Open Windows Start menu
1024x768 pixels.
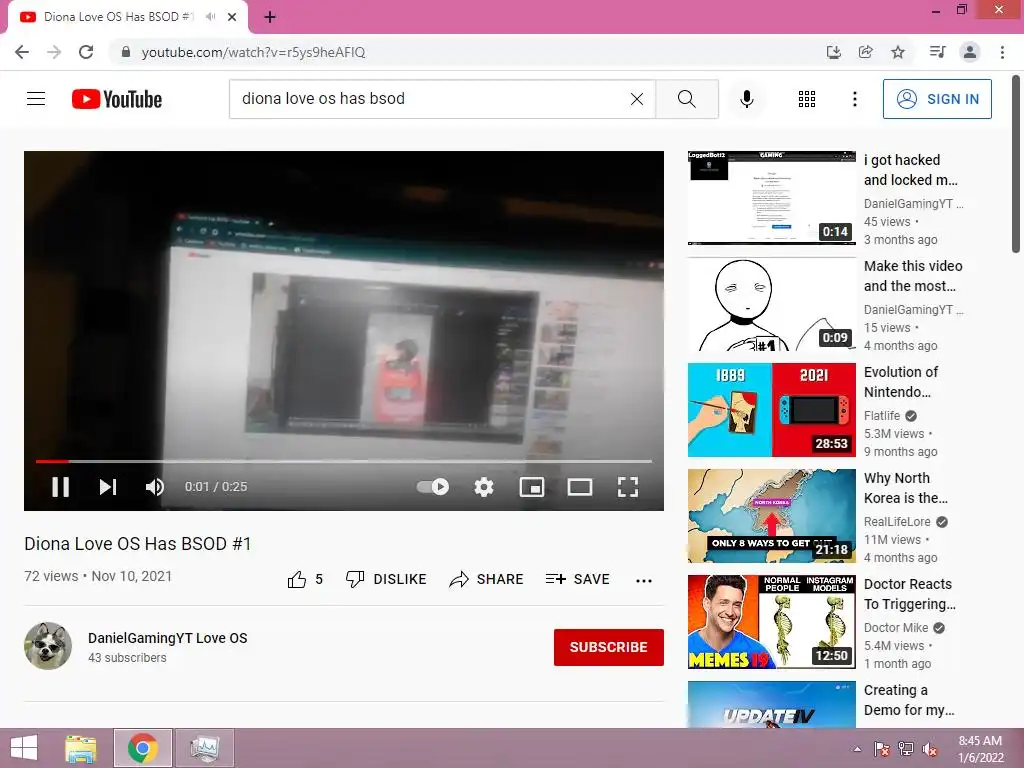[24, 748]
